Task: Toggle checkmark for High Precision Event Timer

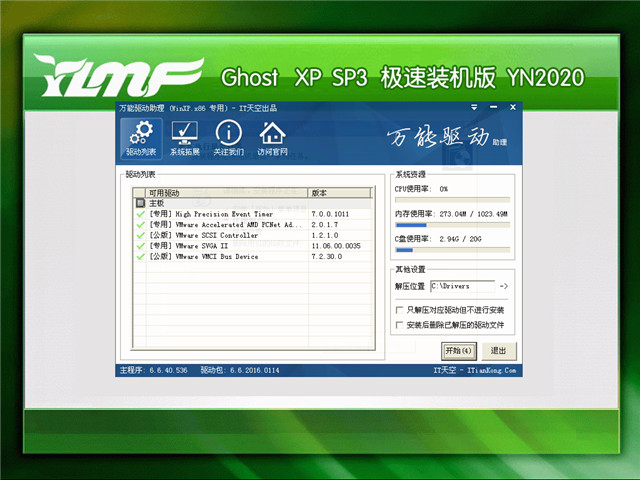Action: pyautogui.click(x=140, y=214)
